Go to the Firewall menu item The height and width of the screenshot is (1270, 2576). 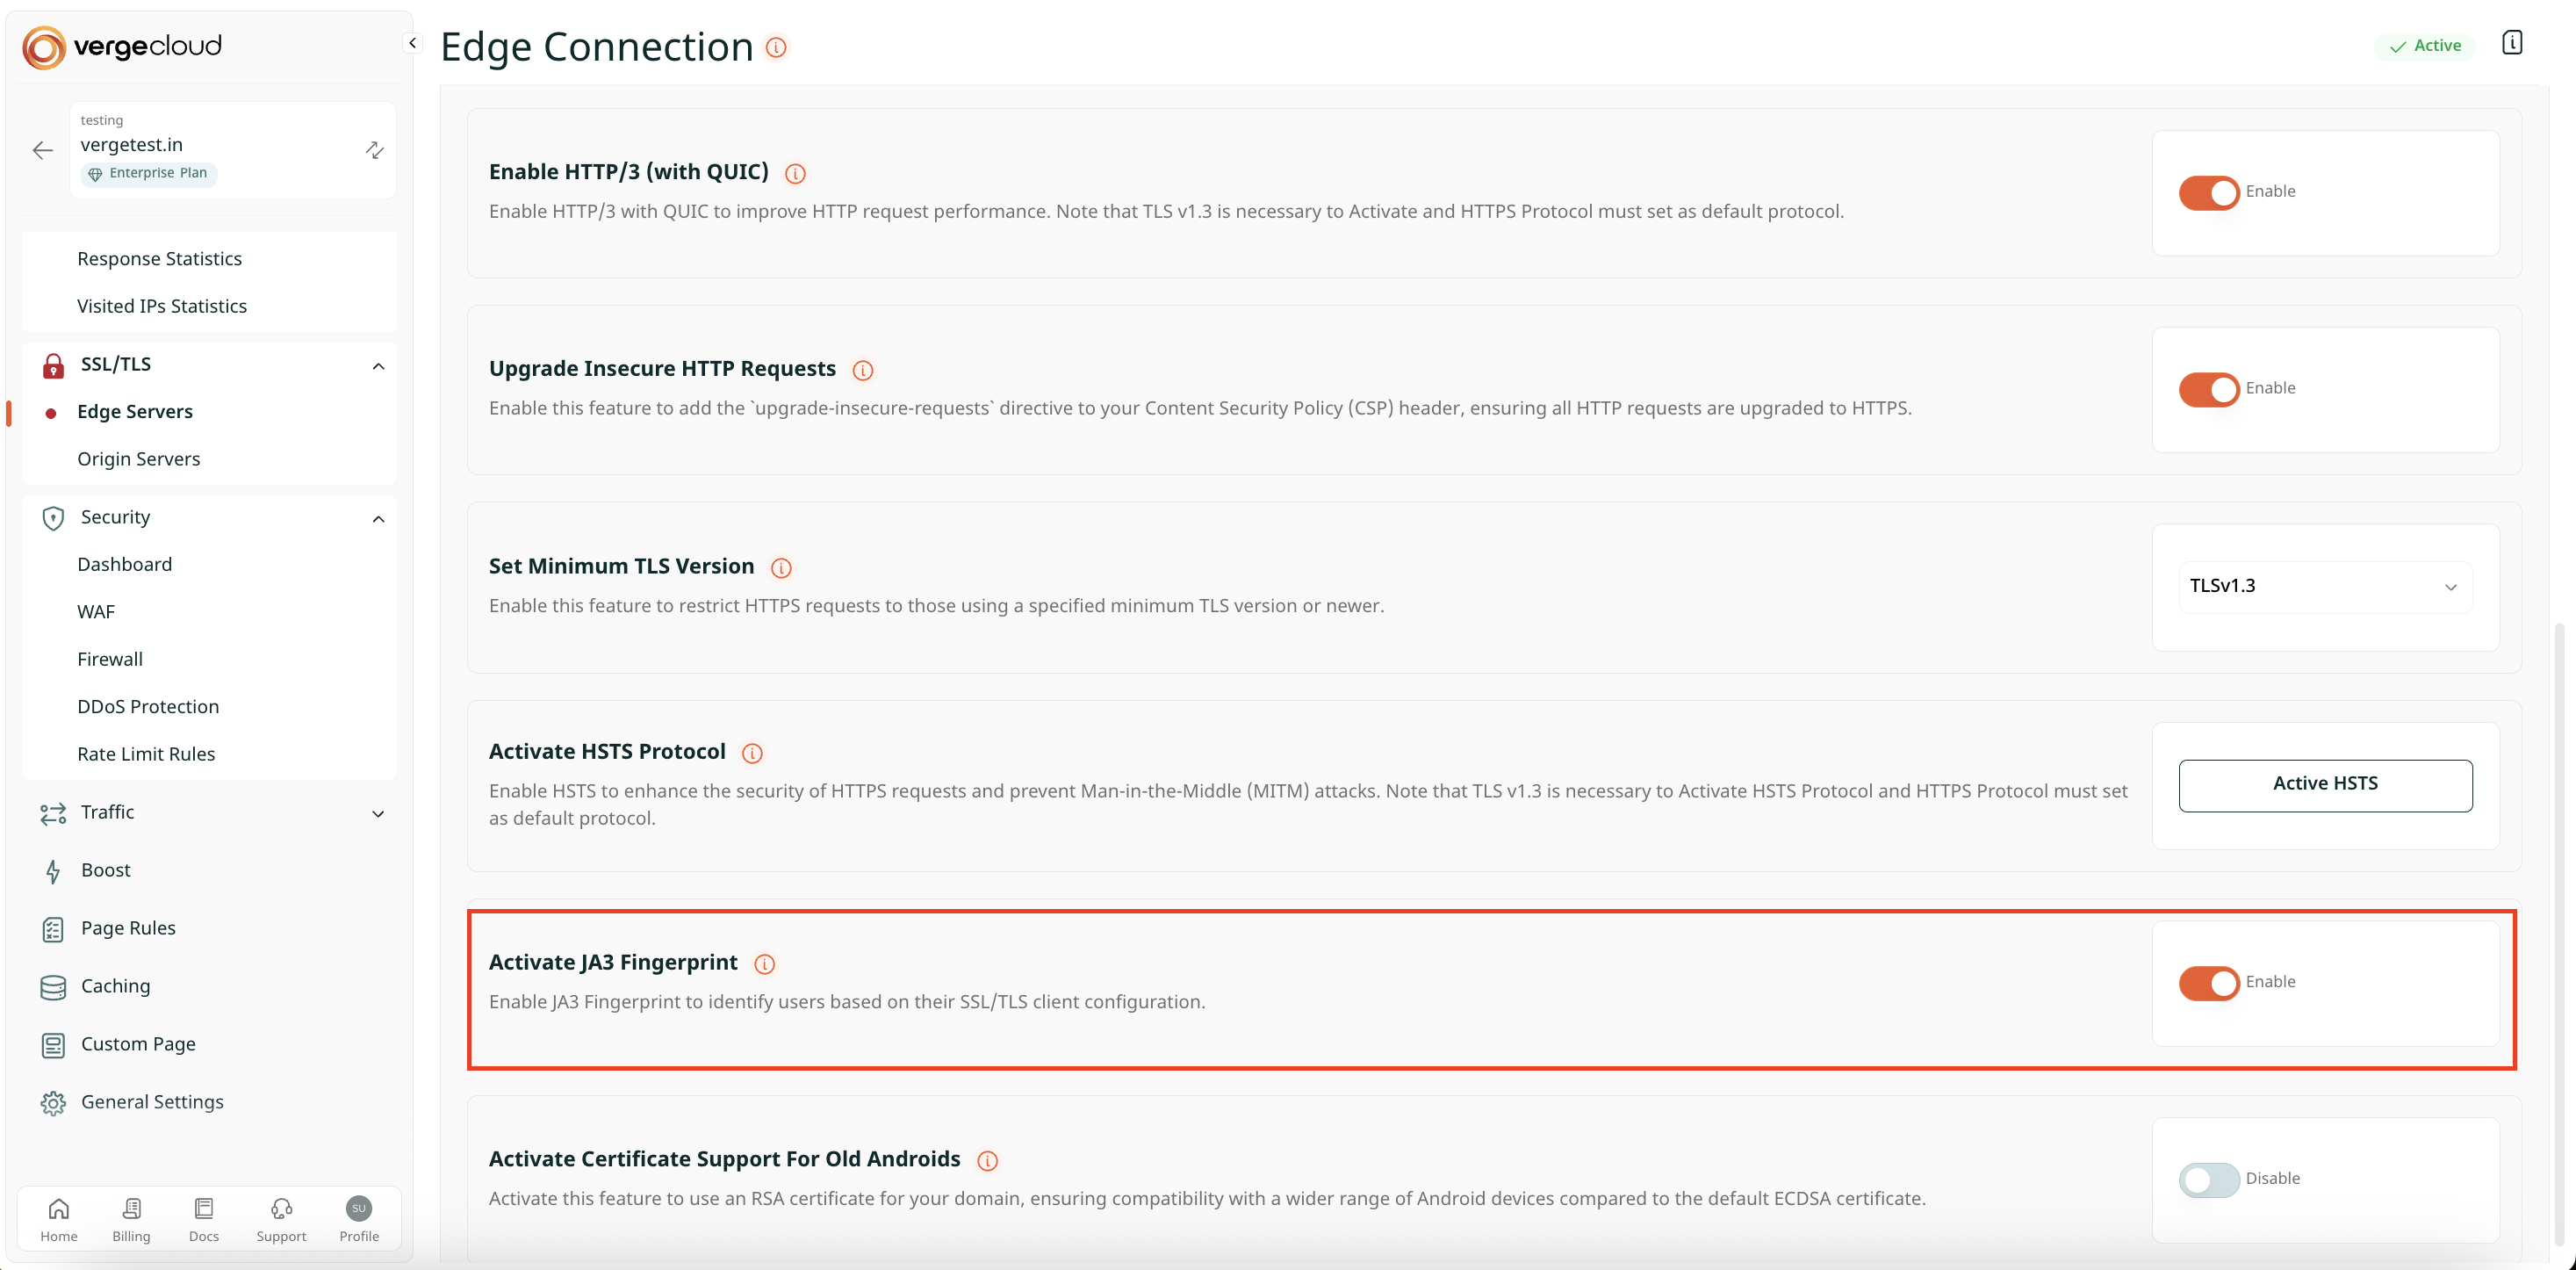tap(110, 659)
